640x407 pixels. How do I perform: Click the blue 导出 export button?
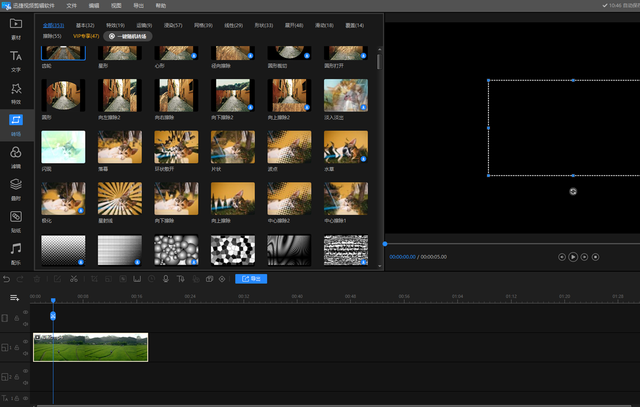(251, 279)
